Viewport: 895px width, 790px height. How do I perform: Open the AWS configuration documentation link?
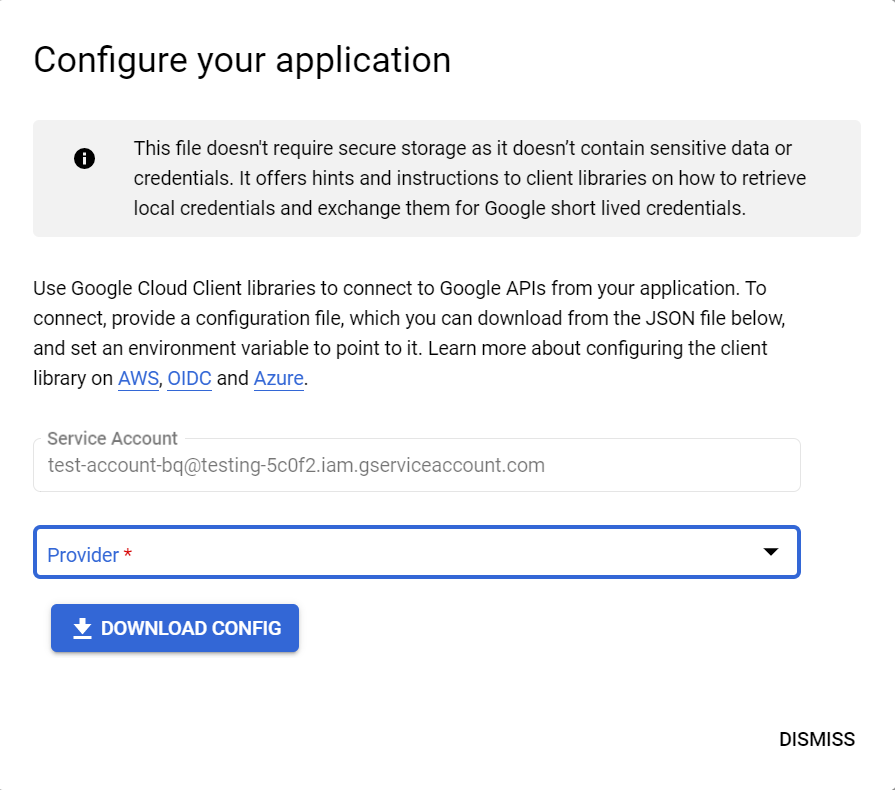point(137,378)
